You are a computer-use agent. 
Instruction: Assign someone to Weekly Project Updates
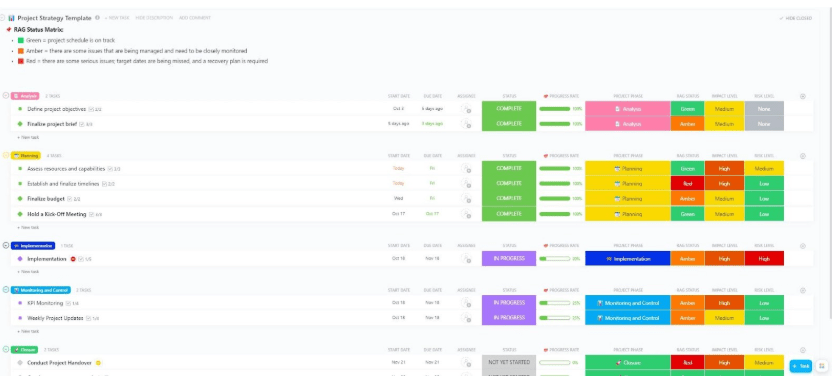tap(466, 318)
